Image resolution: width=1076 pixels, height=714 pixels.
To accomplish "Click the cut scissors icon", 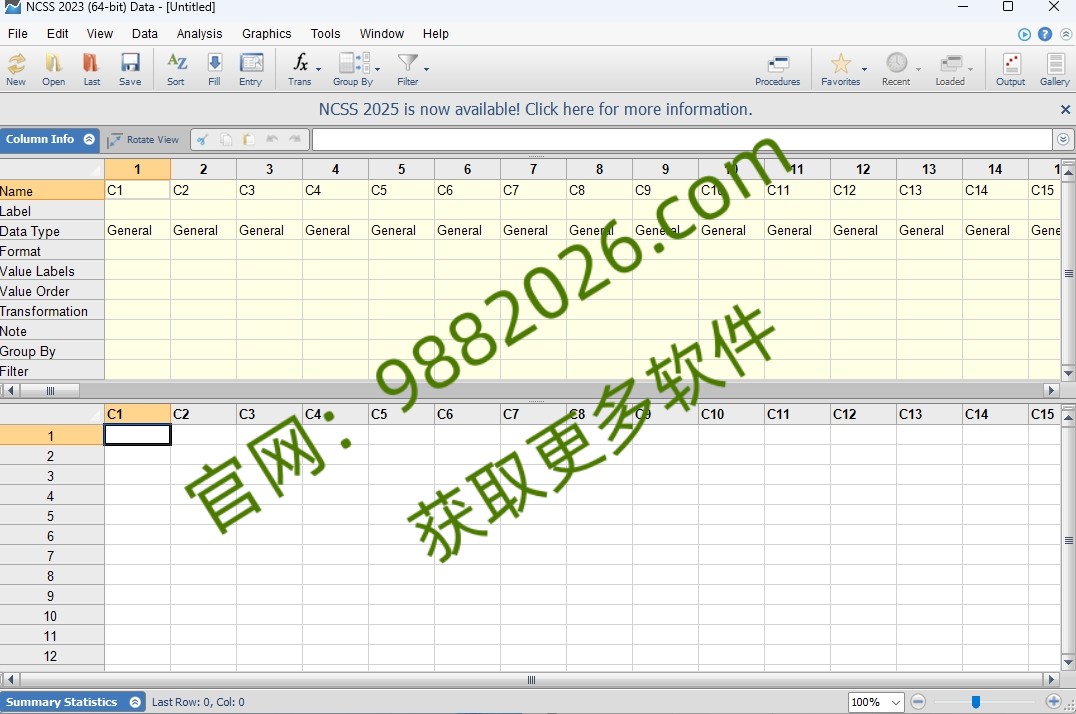I will pos(202,139).
